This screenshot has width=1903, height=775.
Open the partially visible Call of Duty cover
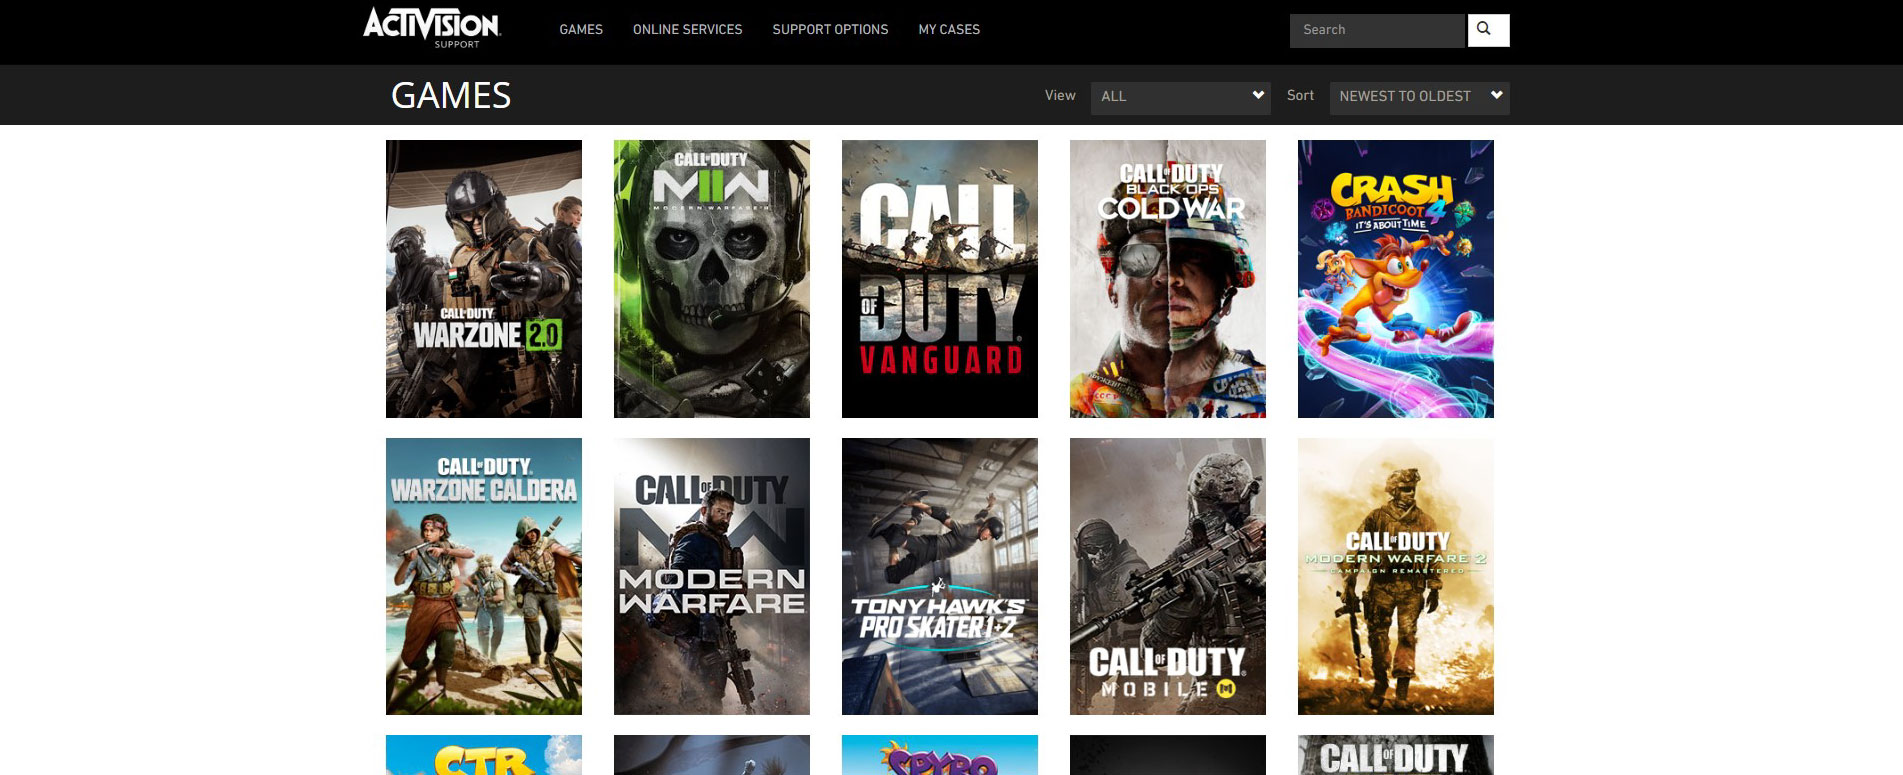tap(1396, 755)
